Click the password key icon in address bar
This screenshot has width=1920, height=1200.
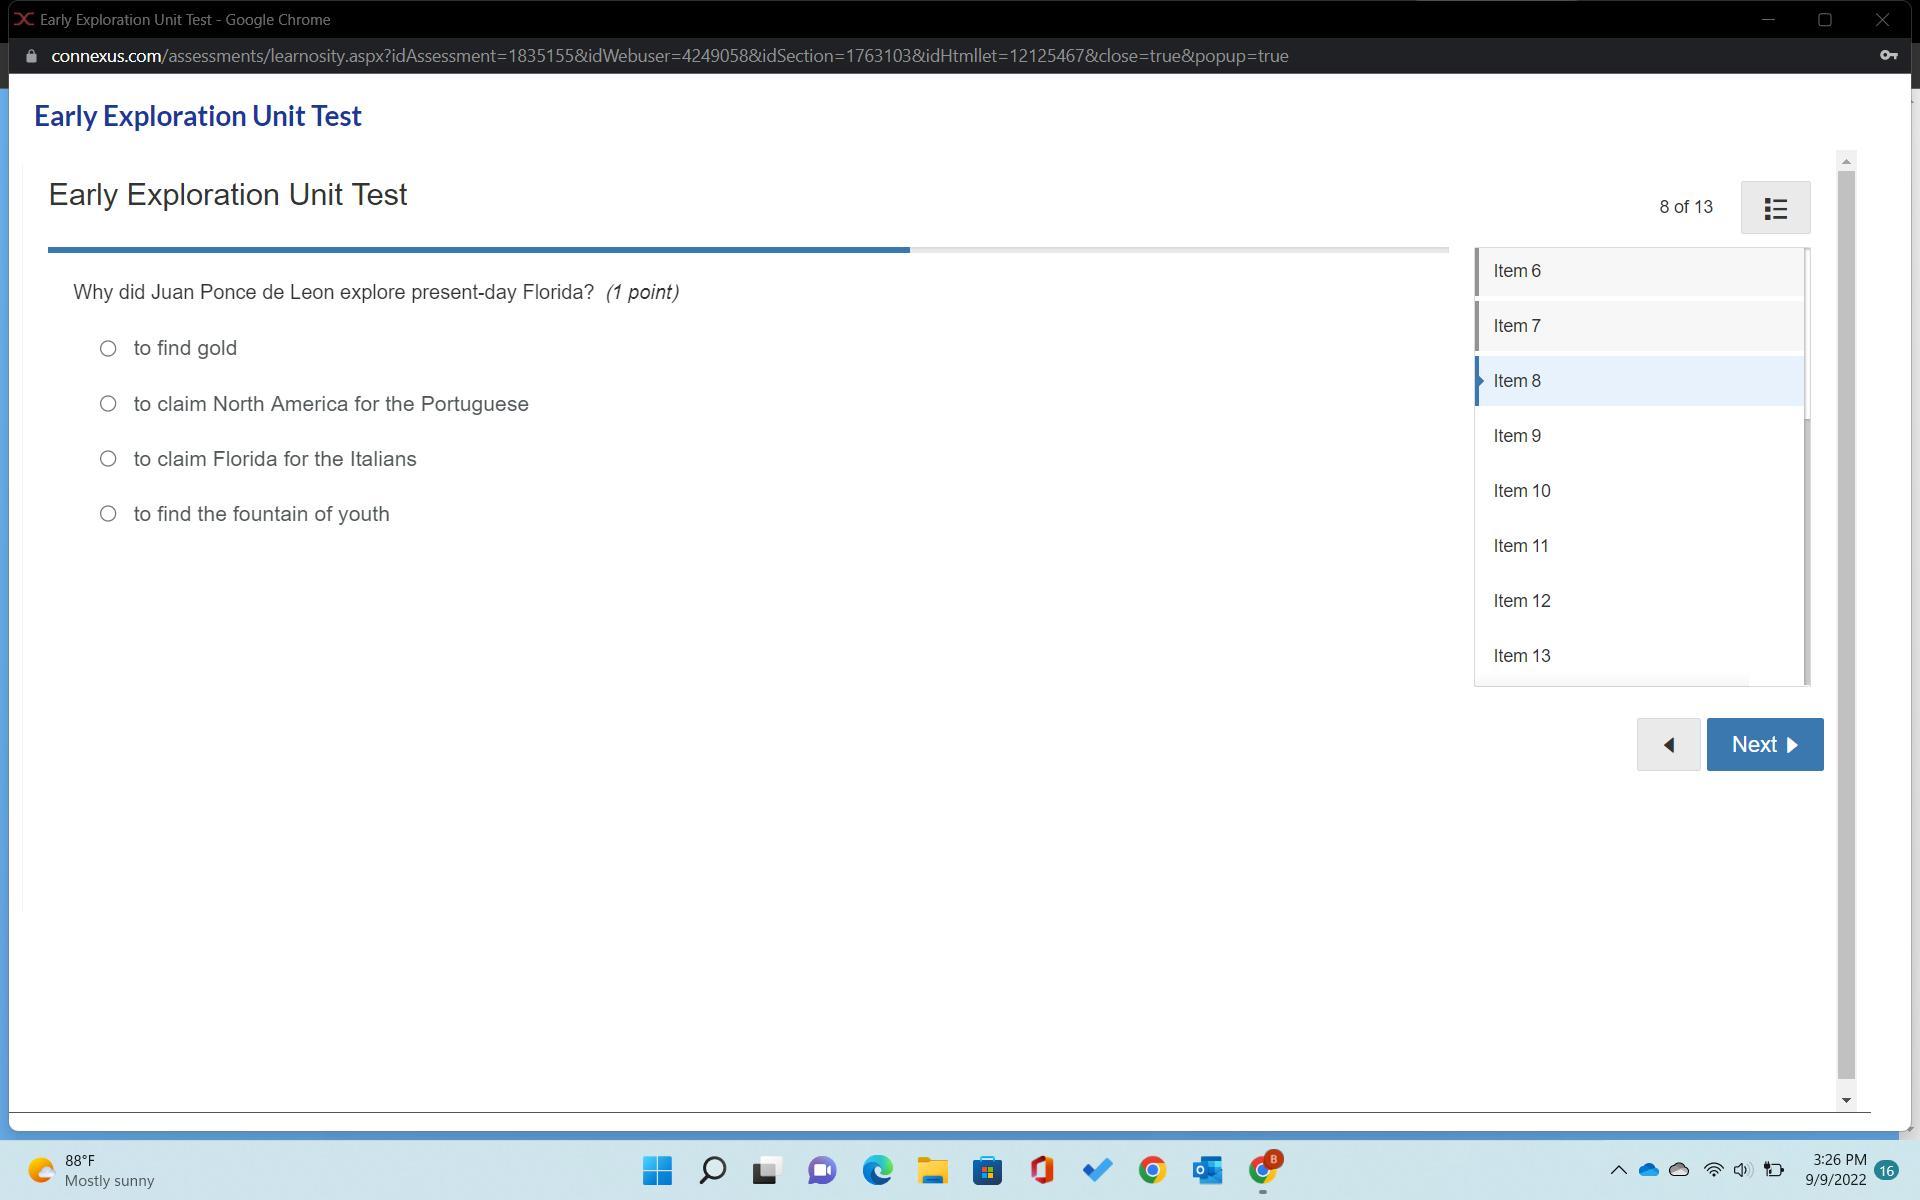point(1888,56)
